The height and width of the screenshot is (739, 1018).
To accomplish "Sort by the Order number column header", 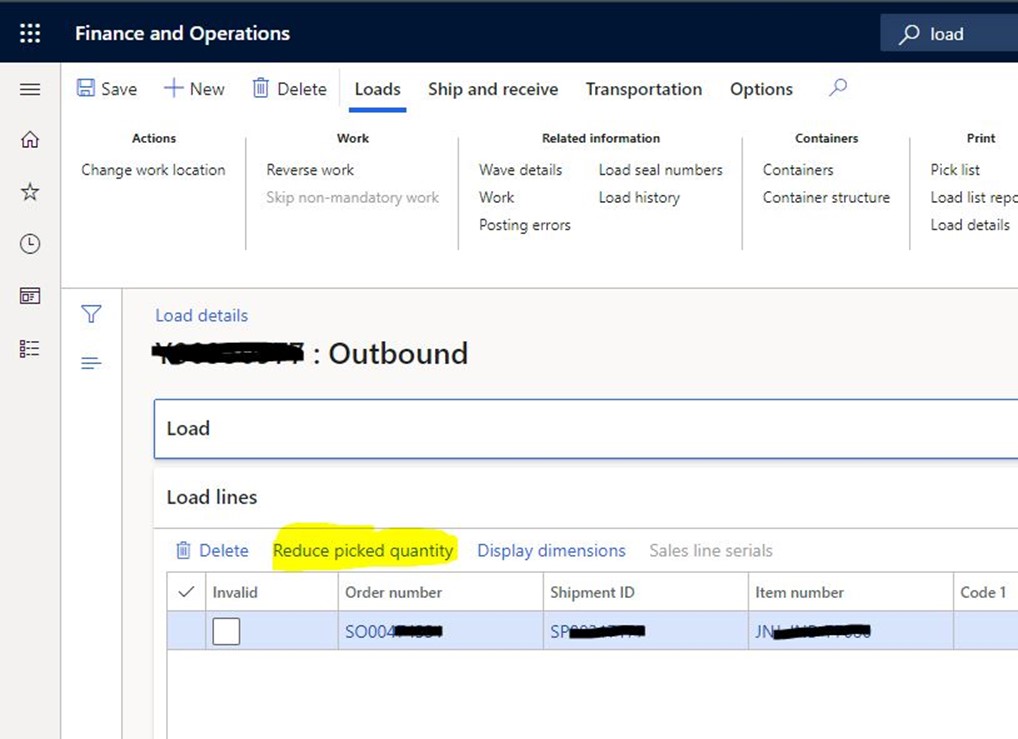I will (440, 592).
